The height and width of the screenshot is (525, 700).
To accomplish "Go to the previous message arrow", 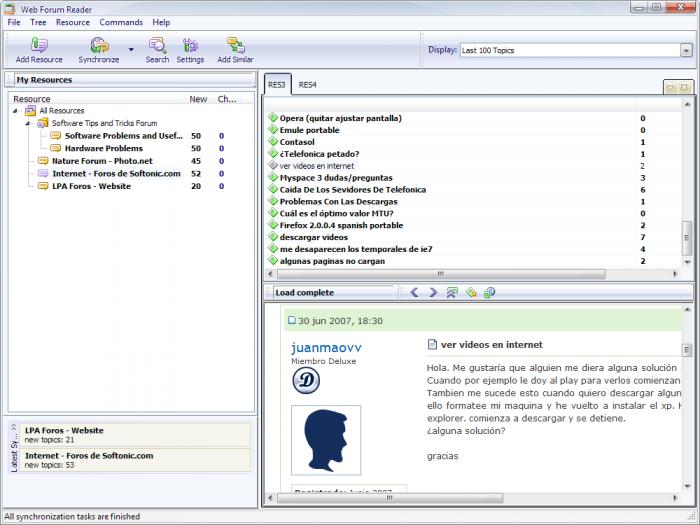I will (x=414, y=292).
